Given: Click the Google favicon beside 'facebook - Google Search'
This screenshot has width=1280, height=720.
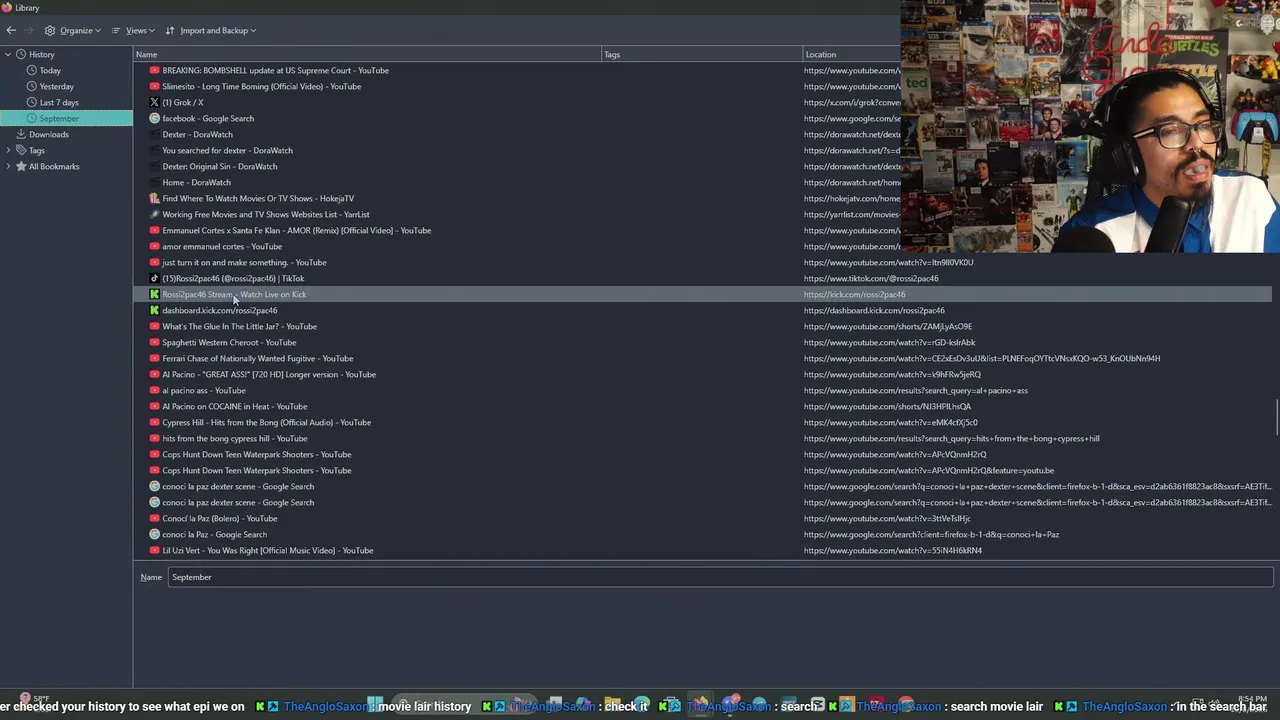Looking at the screenshot, I should pos(154,118).
